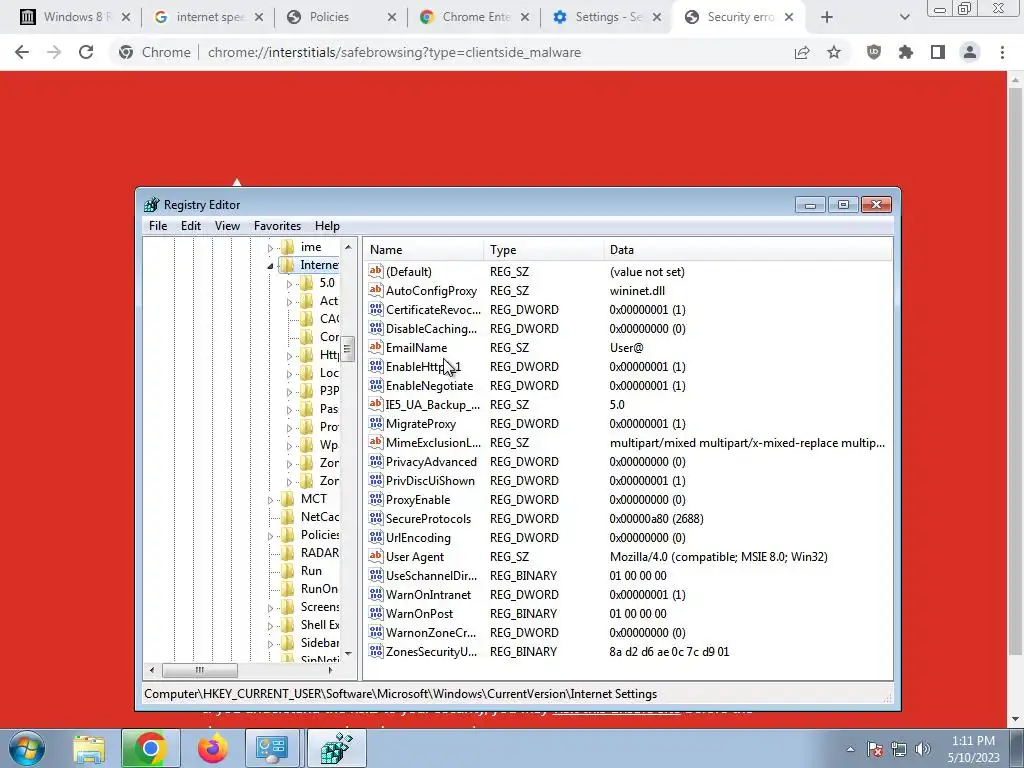Screen dimensions: 1024x768
Task: Open the volume speaker tray icon
Action: (x=923, y=749)
